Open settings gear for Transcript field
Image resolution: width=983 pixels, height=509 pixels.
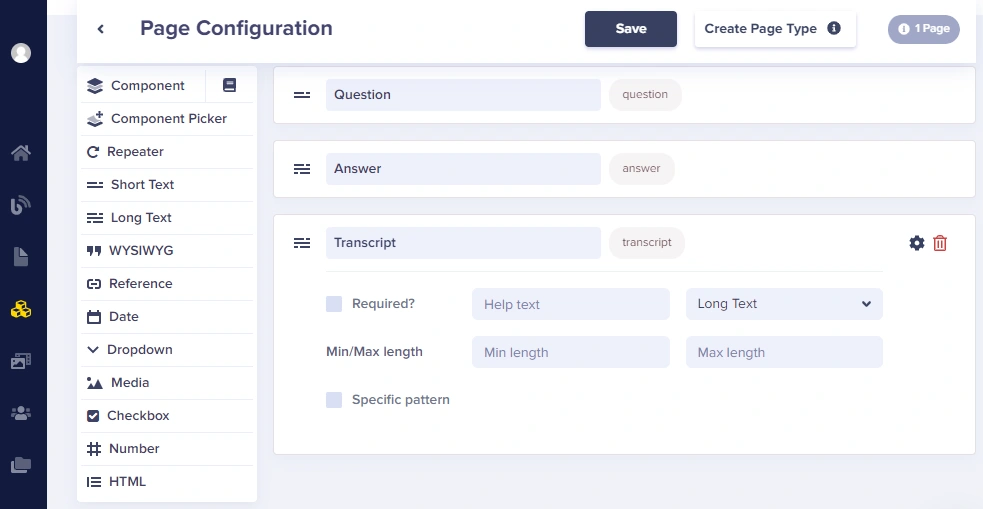click(x=917, y=243)
